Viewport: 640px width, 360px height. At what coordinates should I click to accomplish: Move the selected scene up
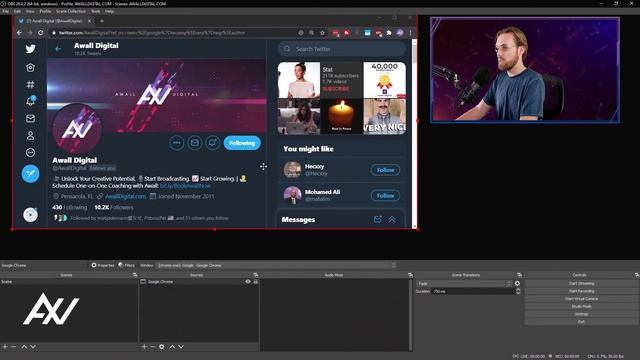pyautogui.click(x=24, y=347)
